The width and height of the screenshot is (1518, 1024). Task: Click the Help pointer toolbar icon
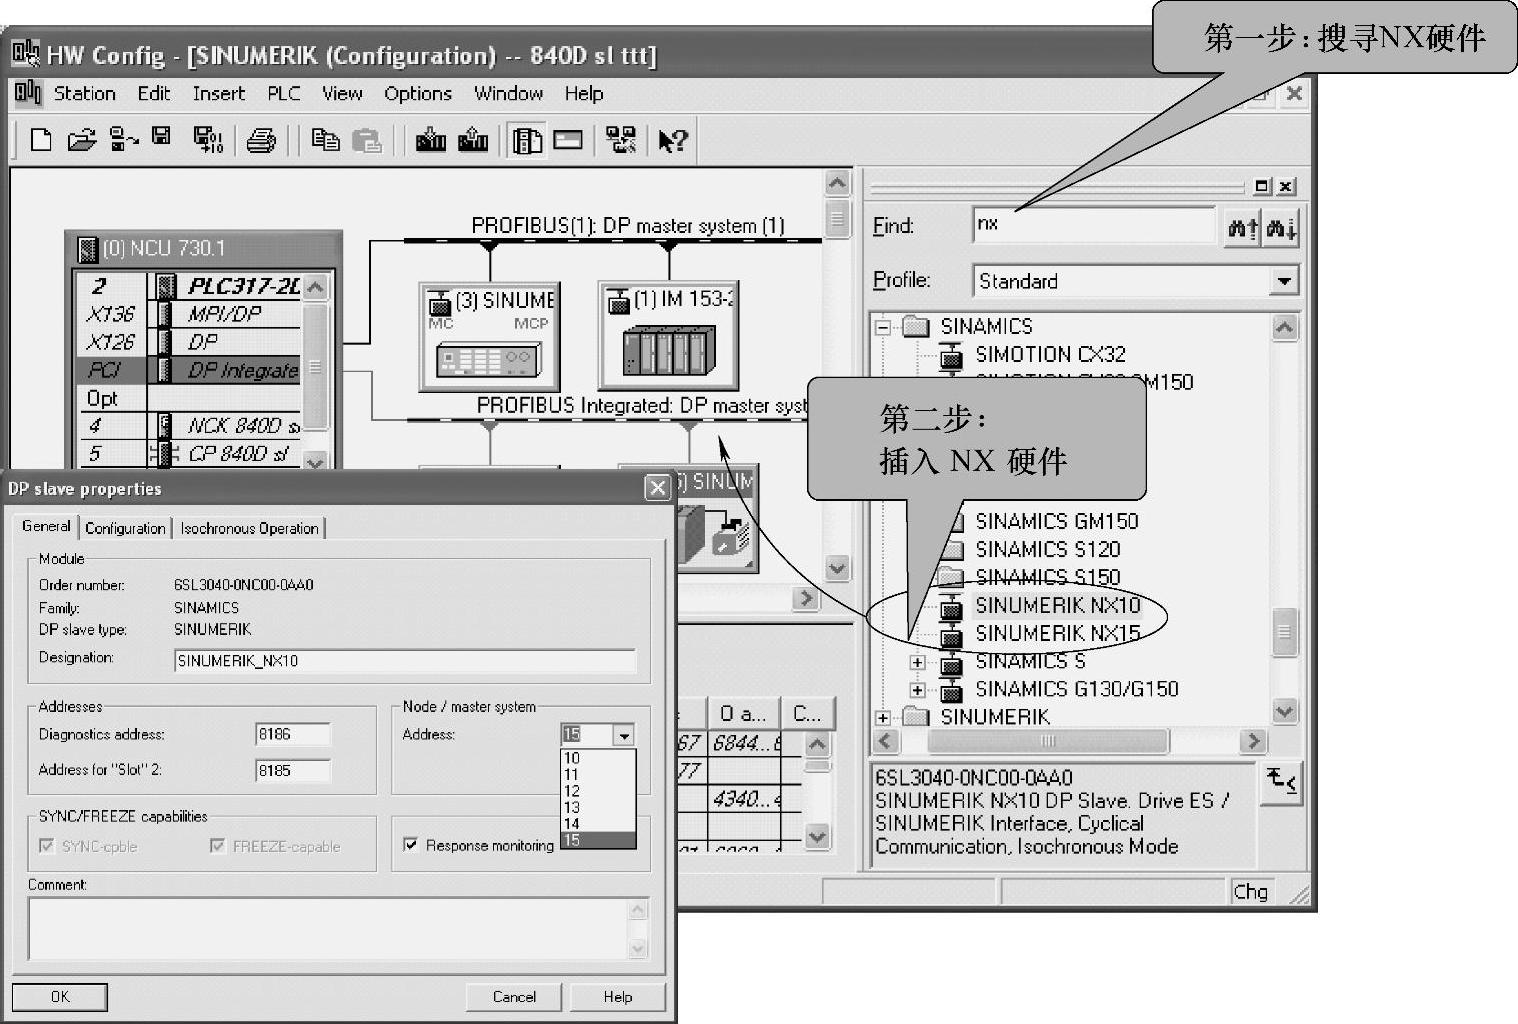pos(672,140)
